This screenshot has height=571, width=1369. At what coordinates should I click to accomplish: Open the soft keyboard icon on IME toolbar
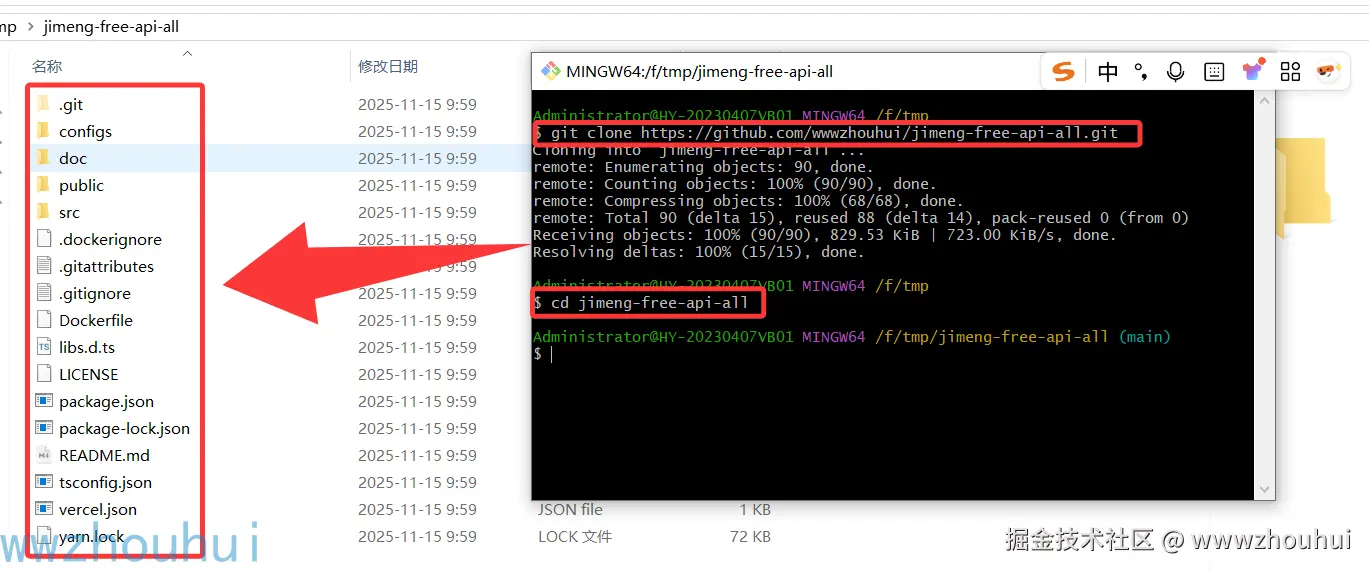point(1214,71)
